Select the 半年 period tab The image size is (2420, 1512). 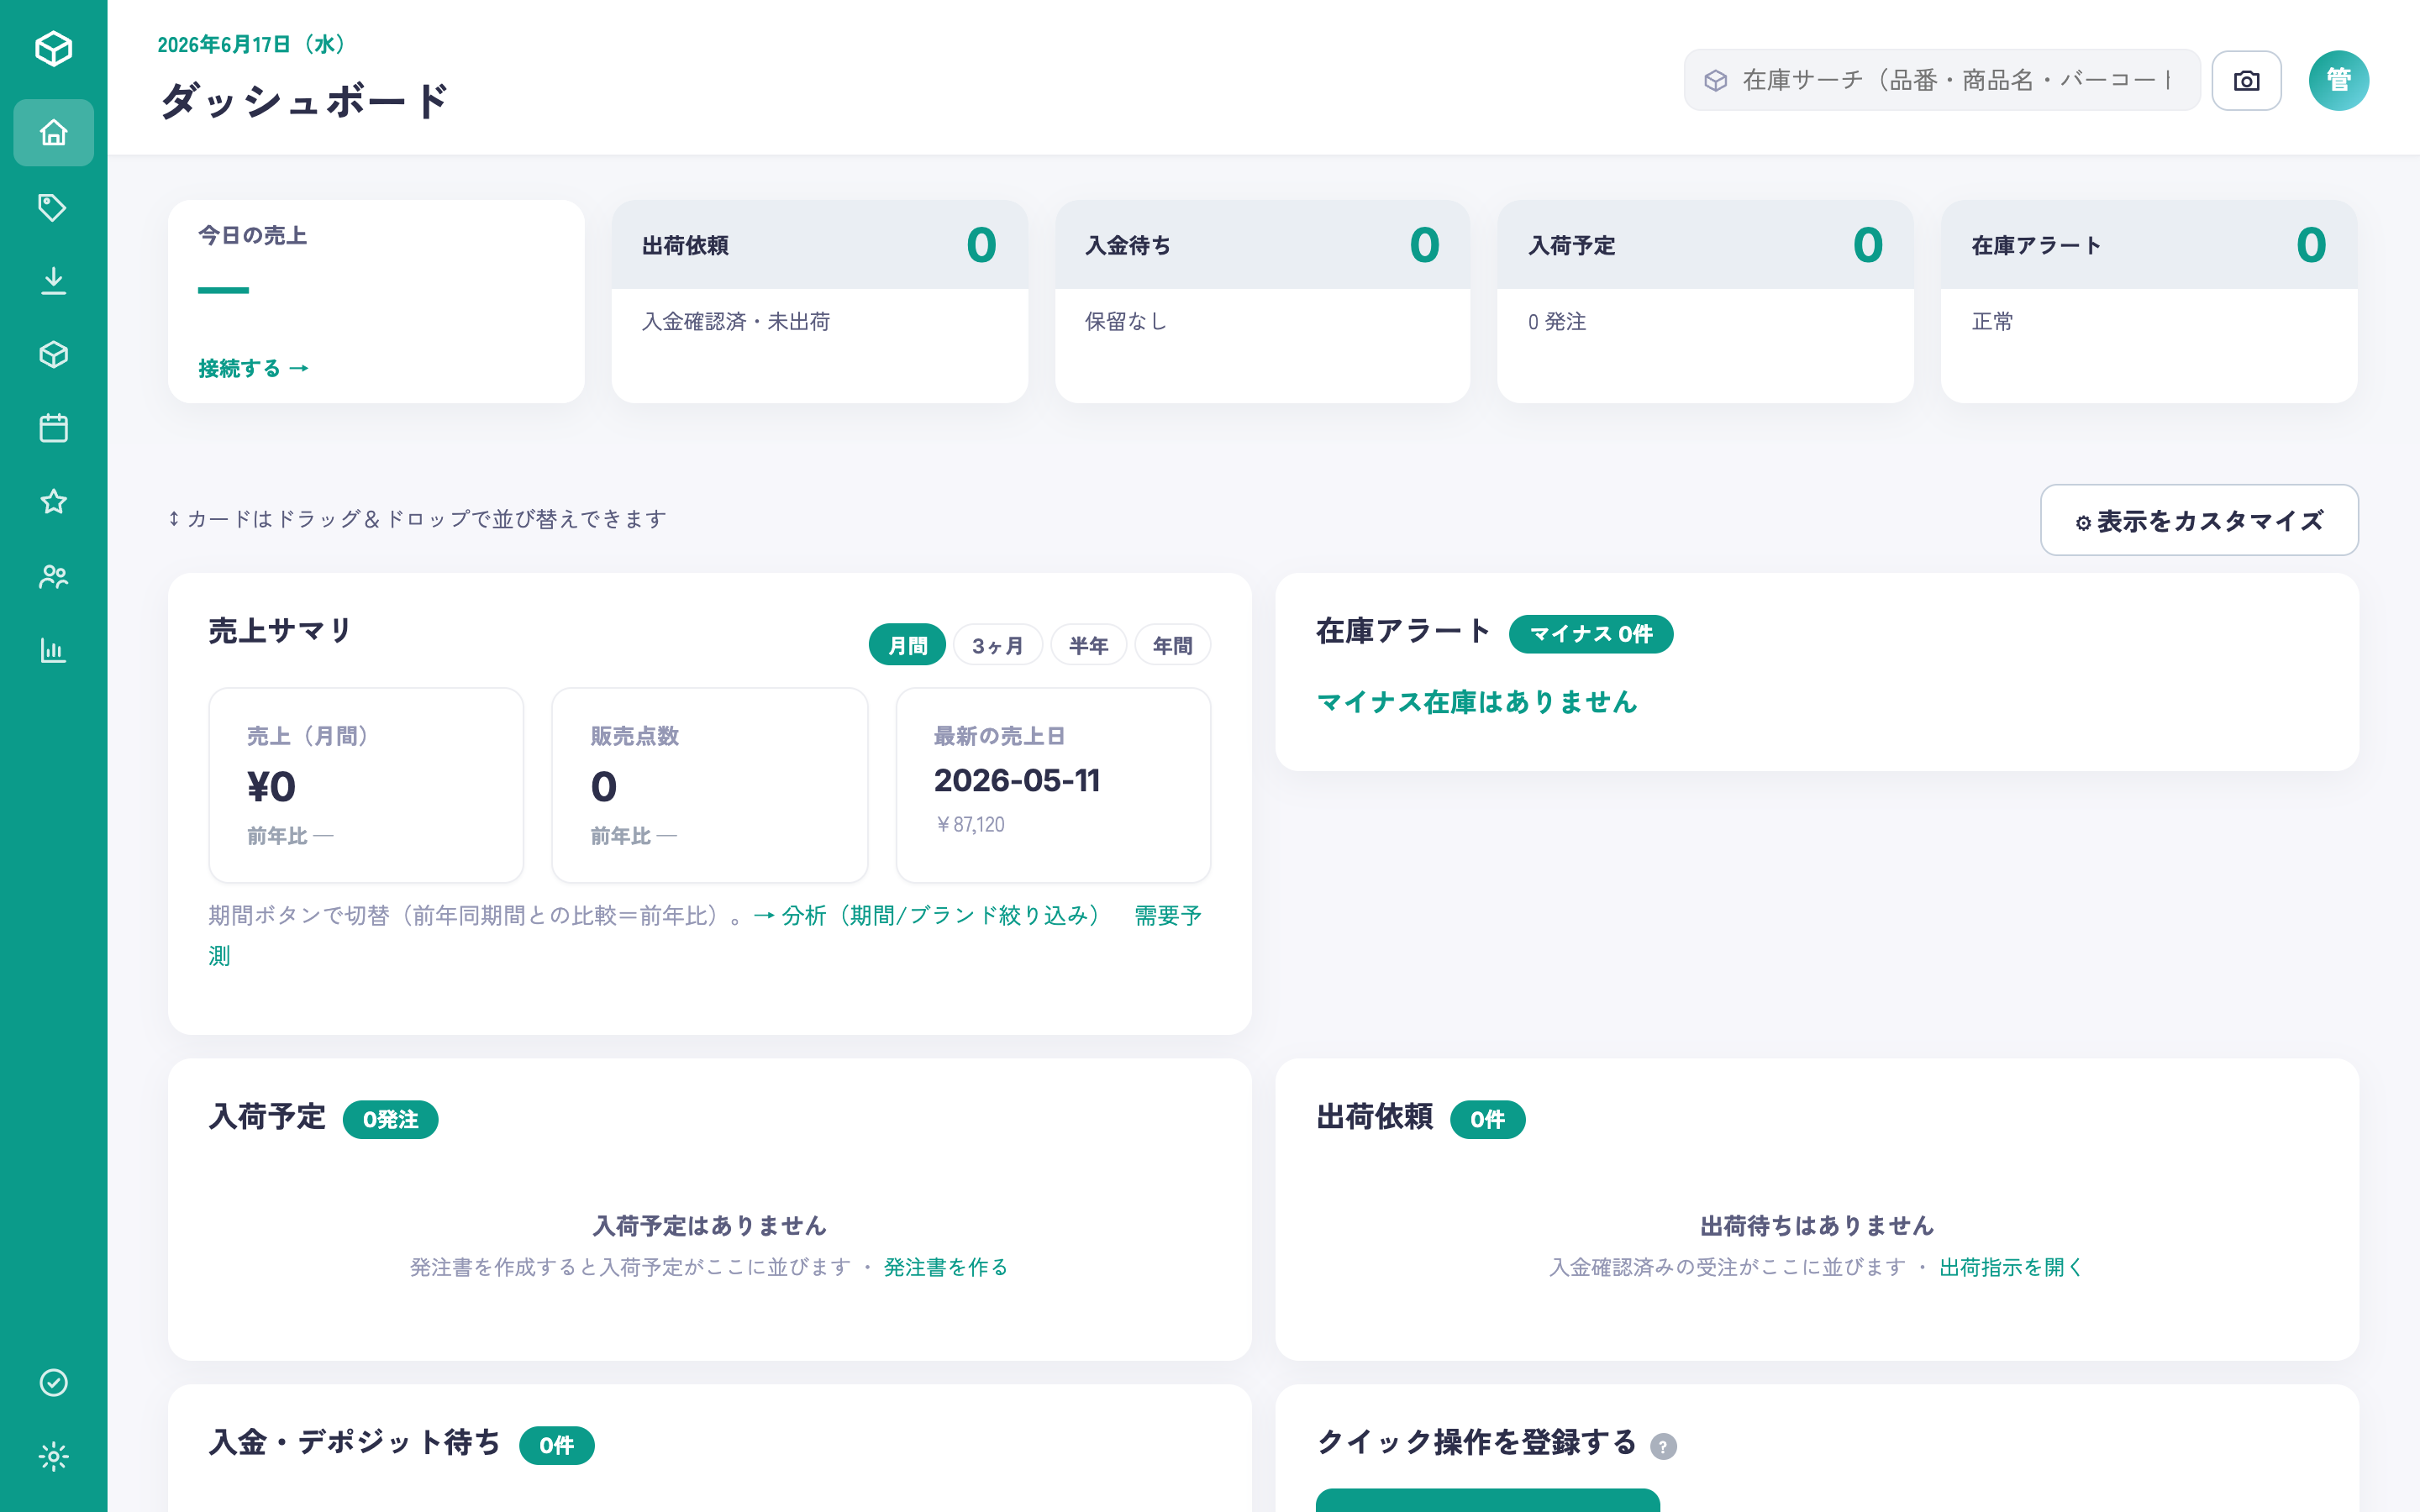point(1088,646)
